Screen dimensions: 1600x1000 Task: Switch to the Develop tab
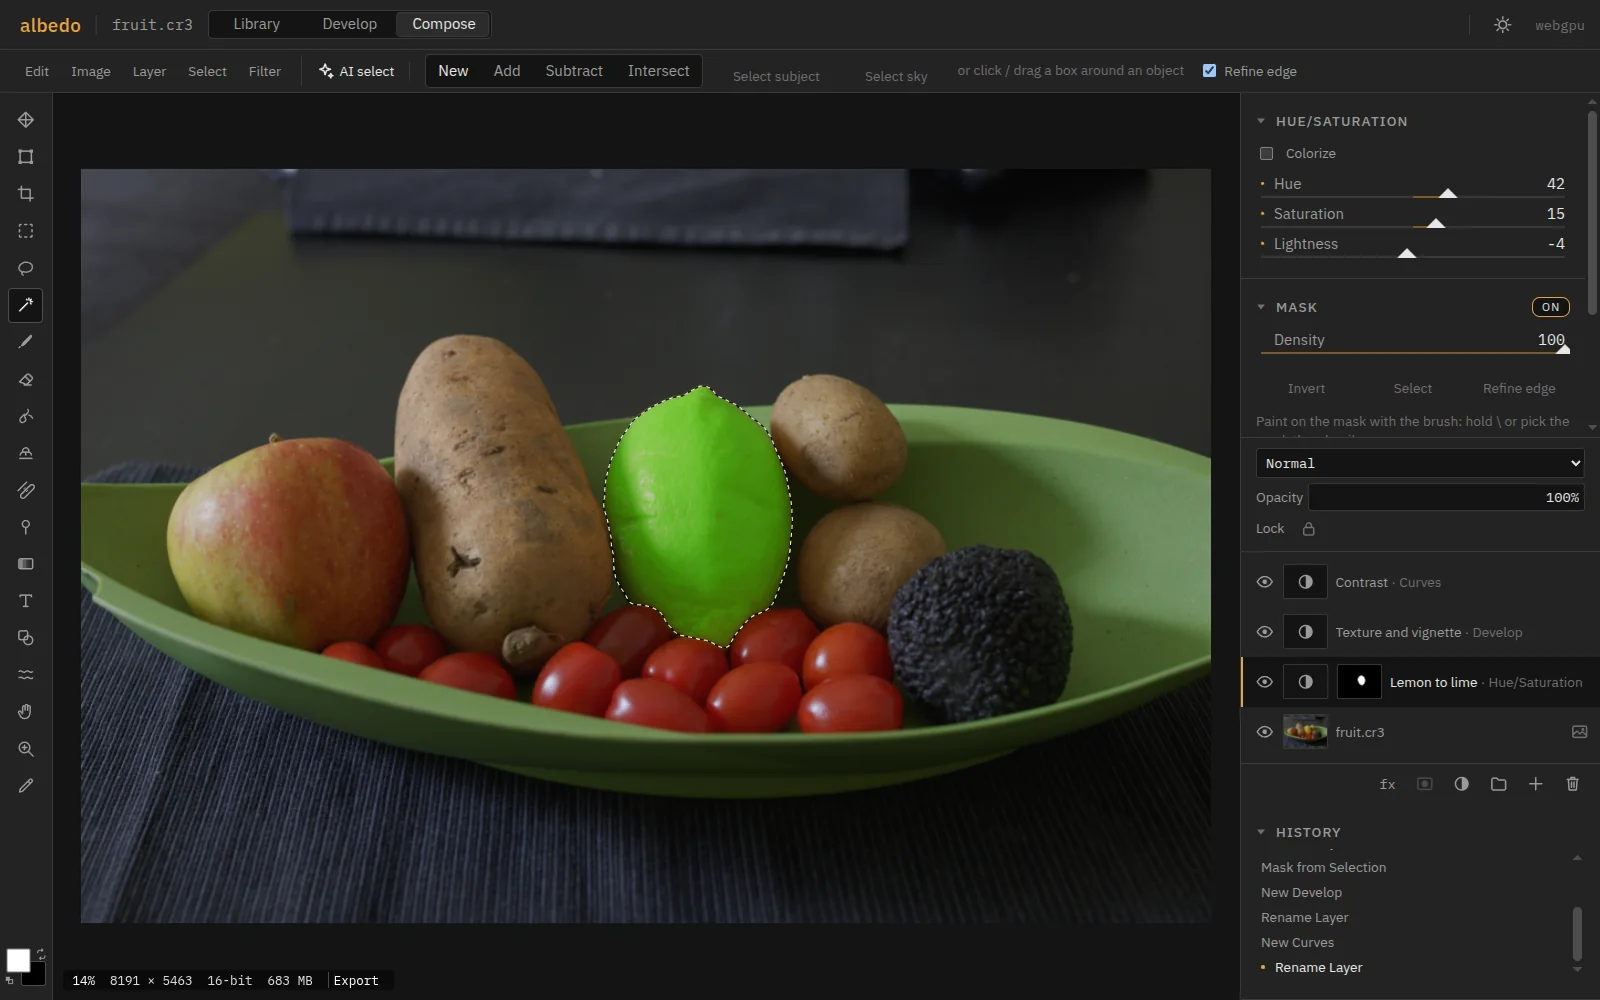click(349, 24)
